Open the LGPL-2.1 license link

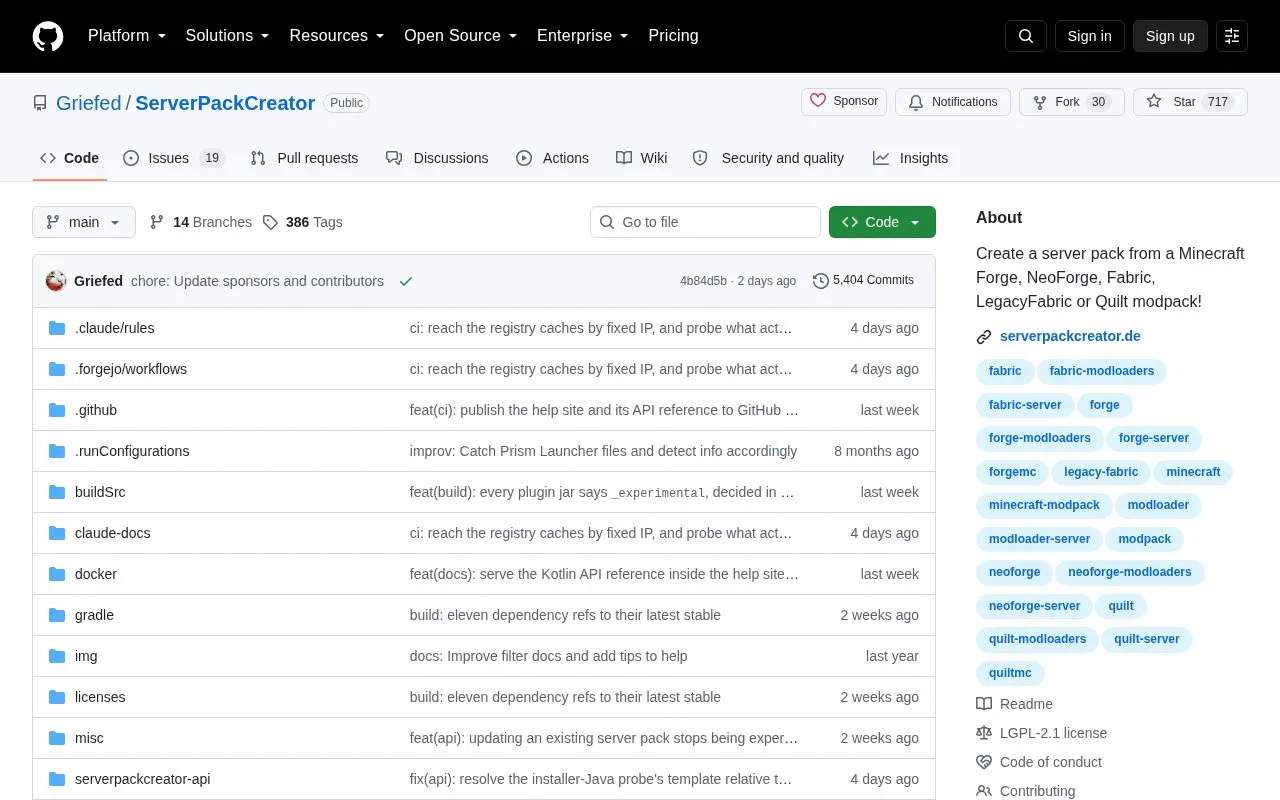[x=1042, y=733]
